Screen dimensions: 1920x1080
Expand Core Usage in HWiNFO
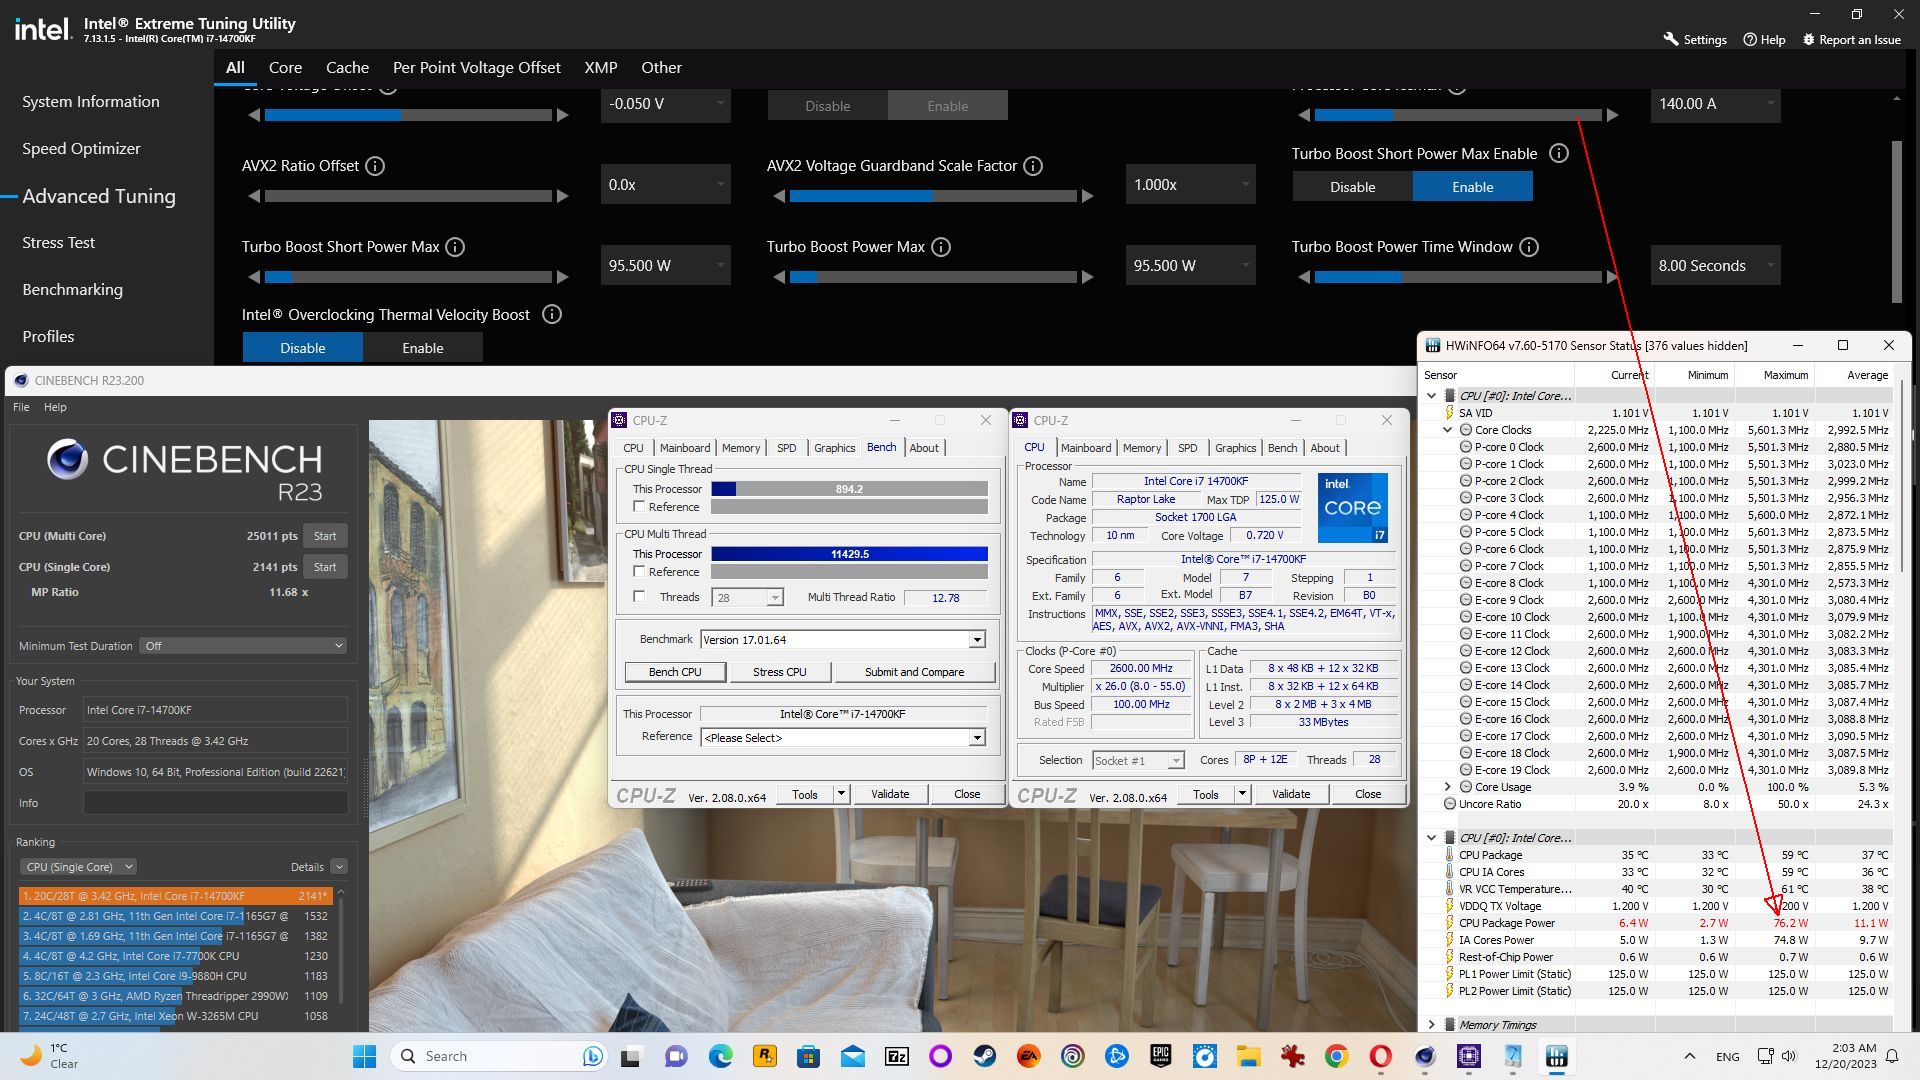[x=1447, y=787]
